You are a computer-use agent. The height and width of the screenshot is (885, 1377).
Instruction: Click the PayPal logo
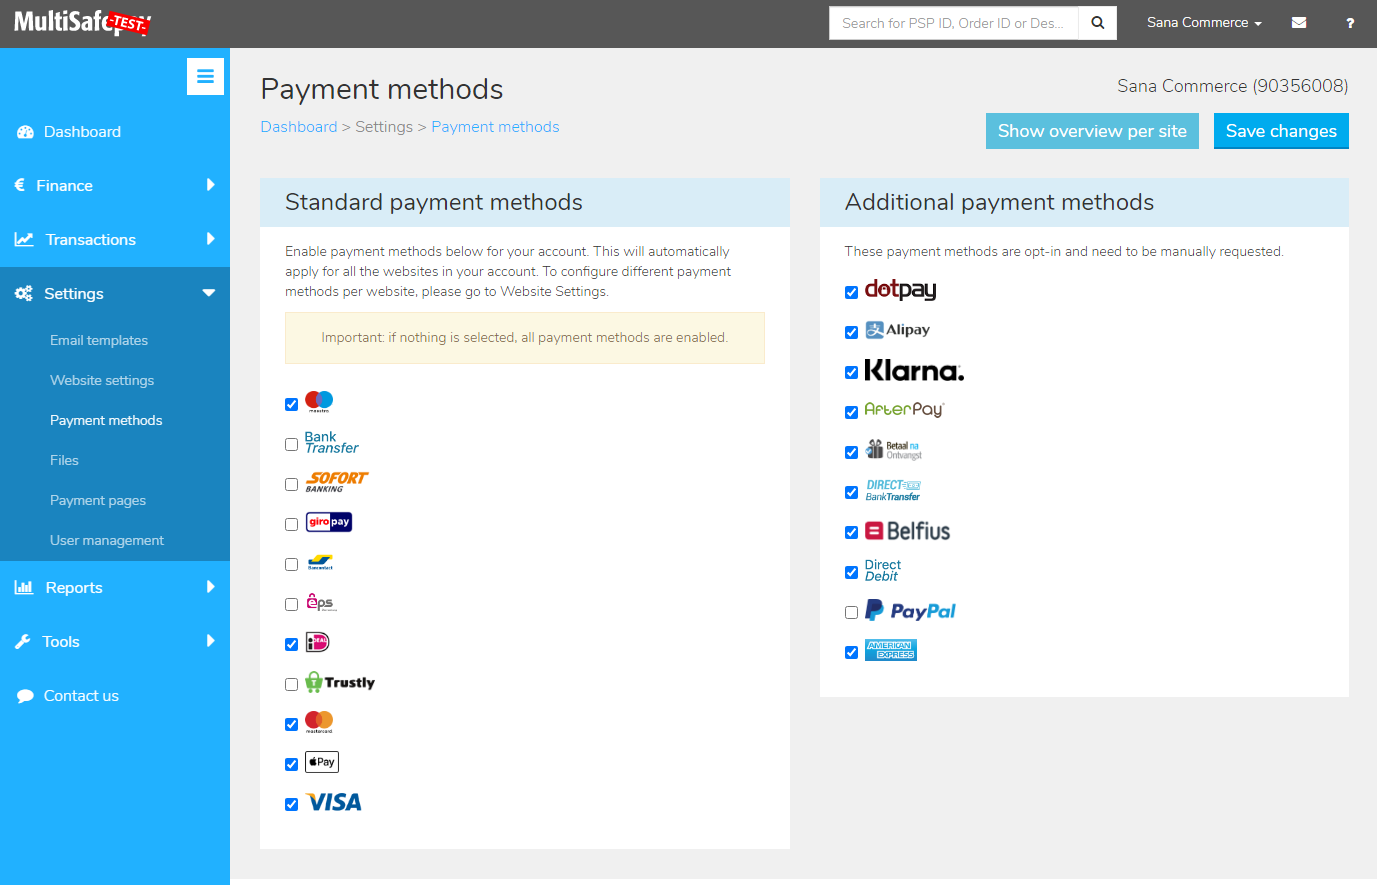coord(910,611)
